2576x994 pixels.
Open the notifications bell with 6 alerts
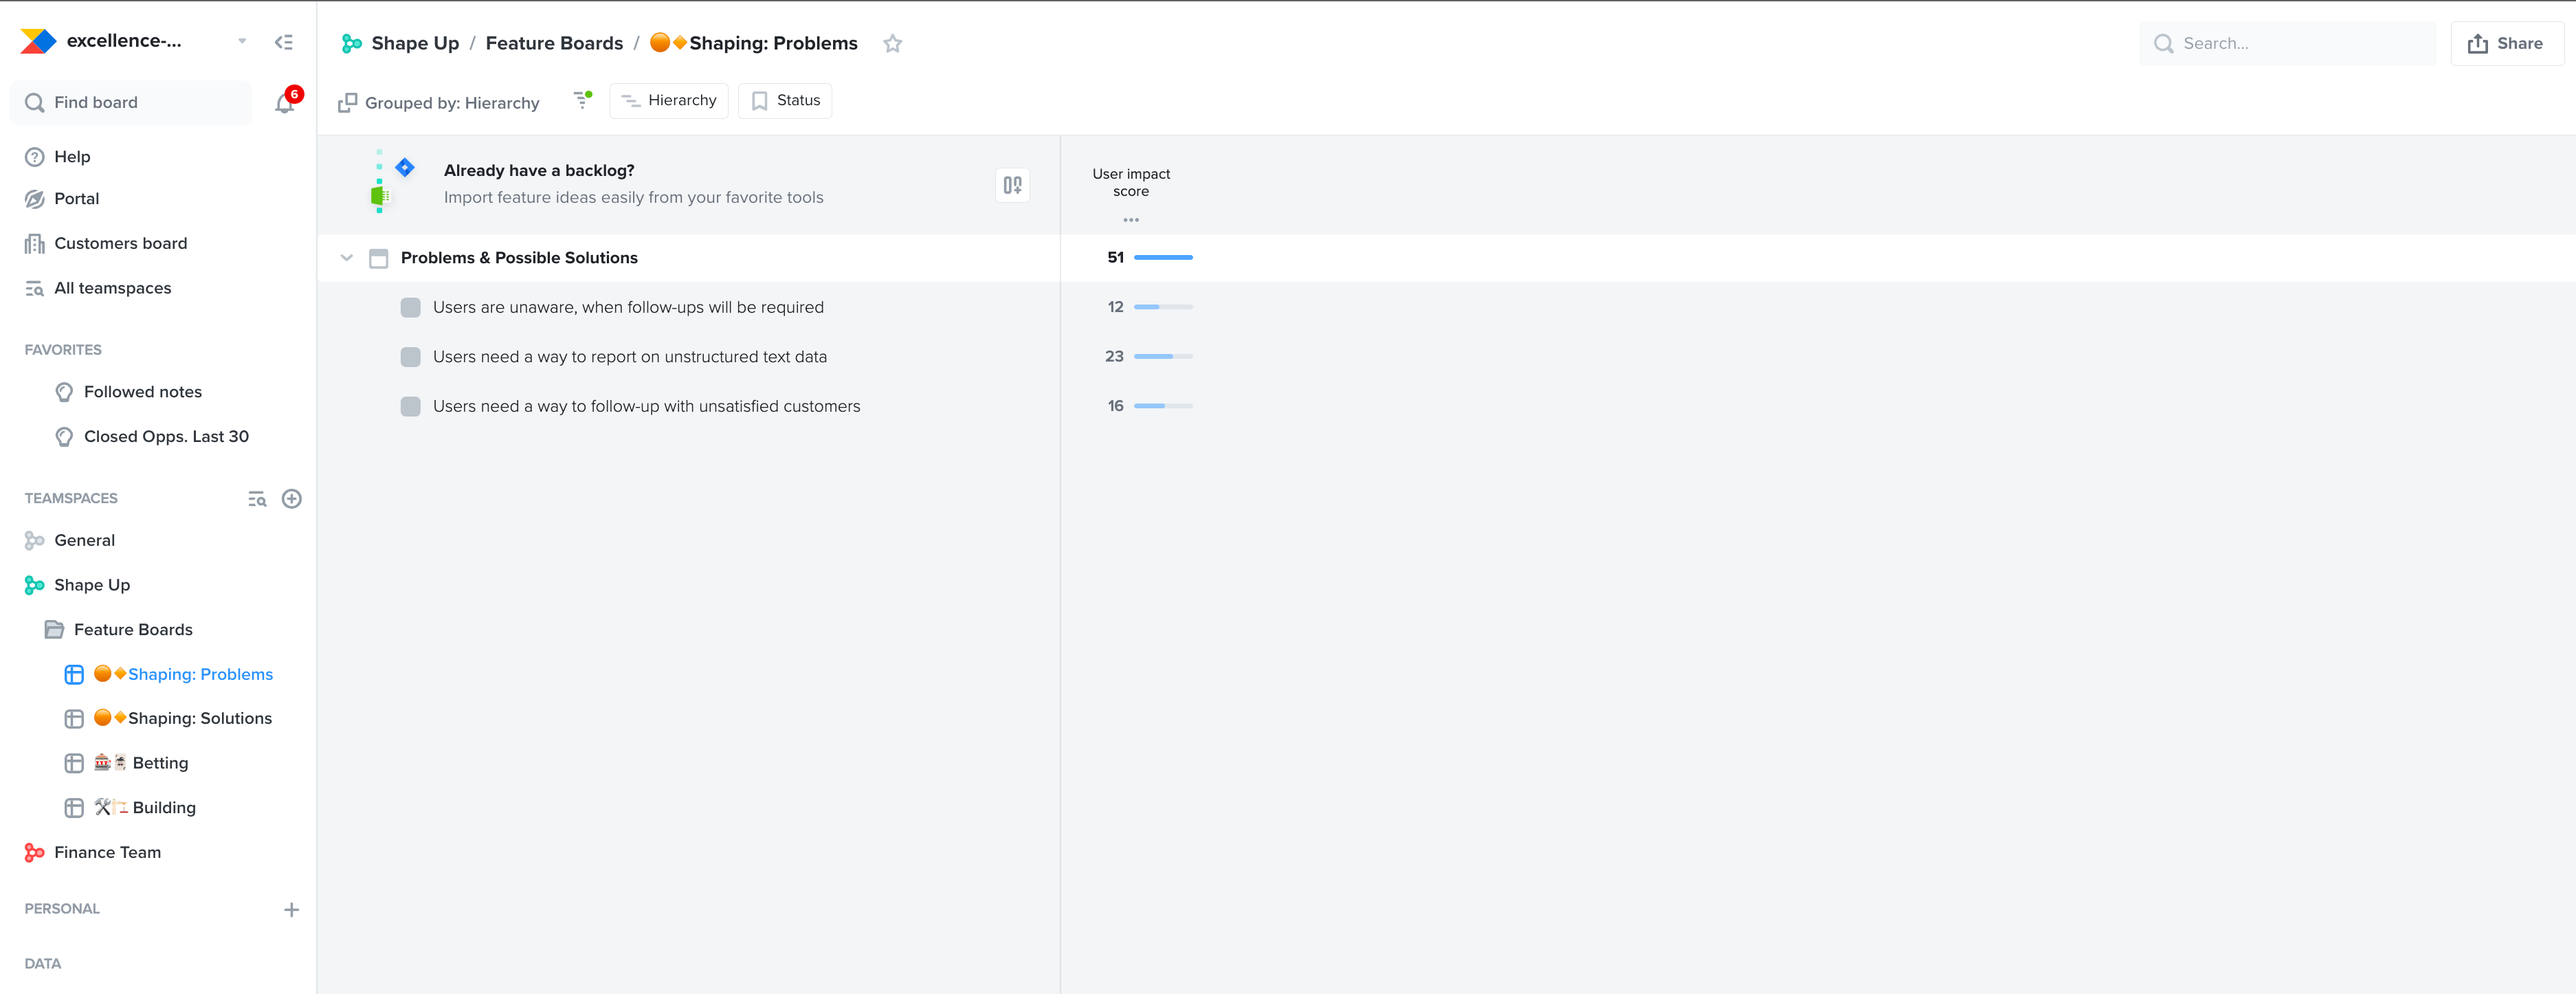coord(285,102)
